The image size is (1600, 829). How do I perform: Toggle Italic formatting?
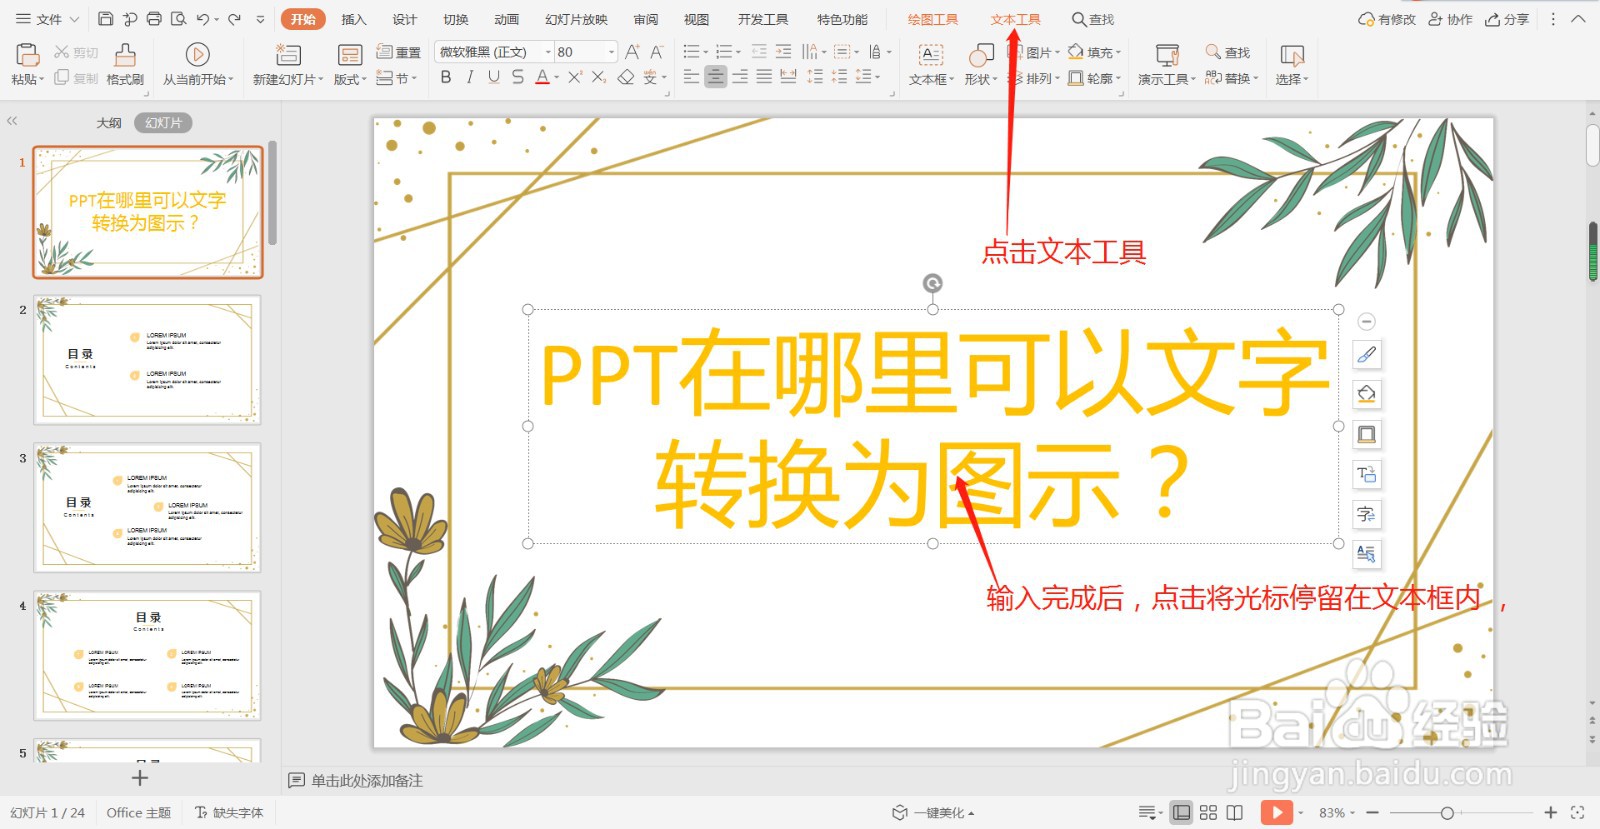(470, 77)
